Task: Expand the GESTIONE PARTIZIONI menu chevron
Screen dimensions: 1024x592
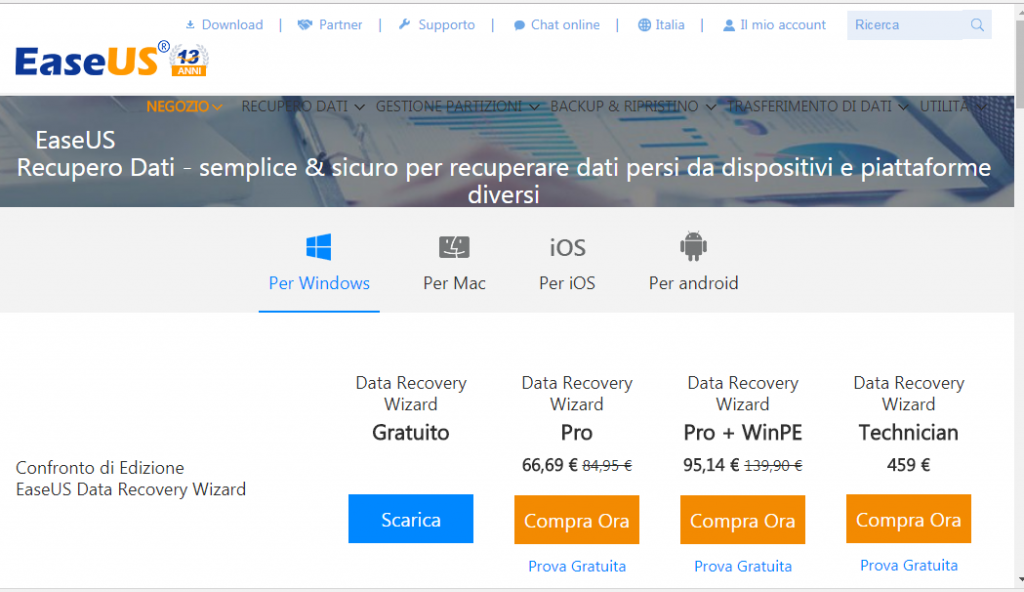Action: (x=534, y=107)
